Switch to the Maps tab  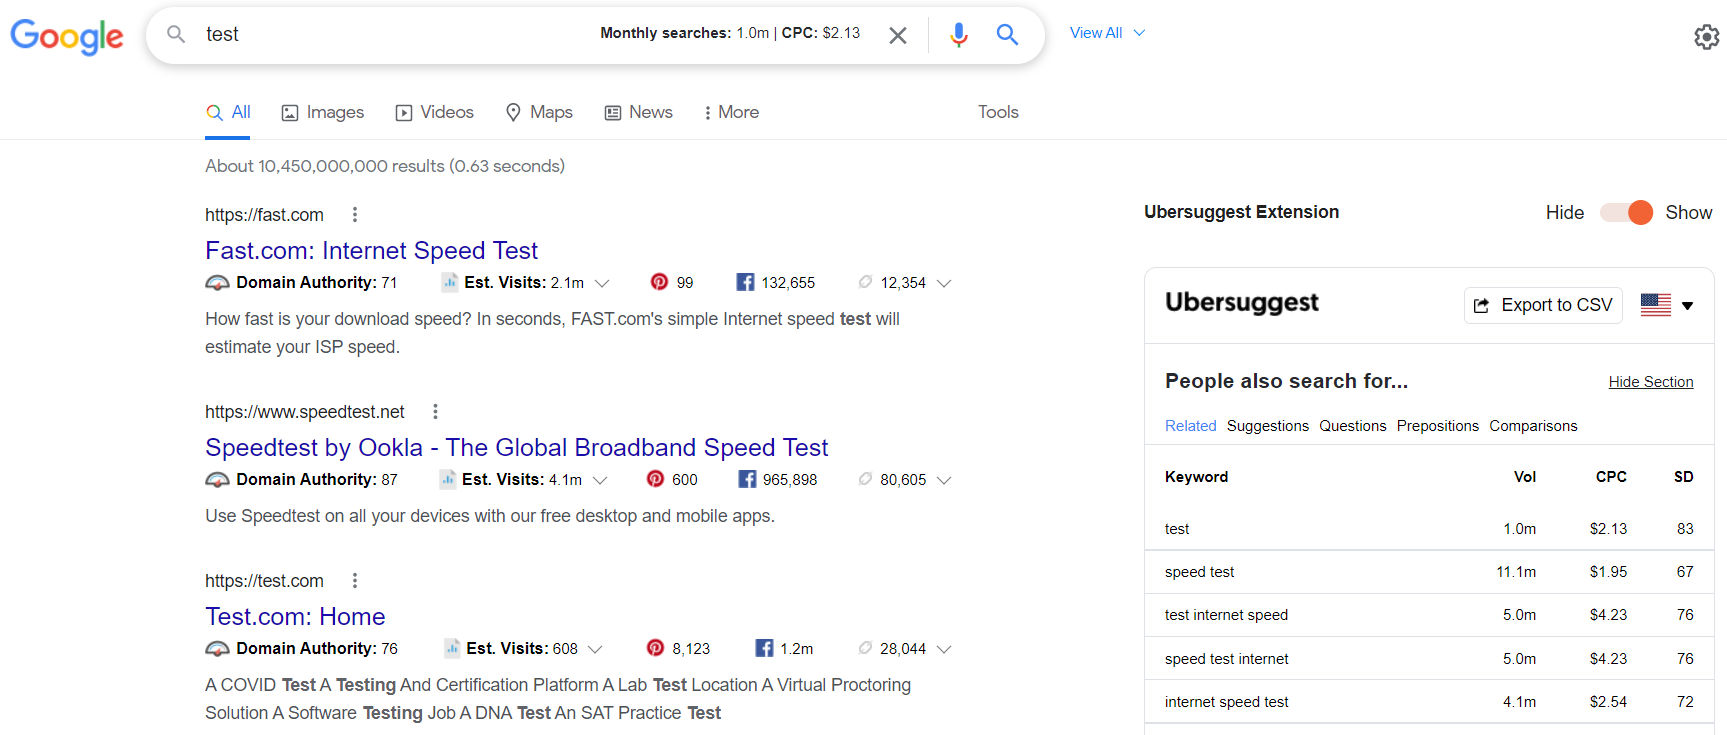tap(538, 112)
